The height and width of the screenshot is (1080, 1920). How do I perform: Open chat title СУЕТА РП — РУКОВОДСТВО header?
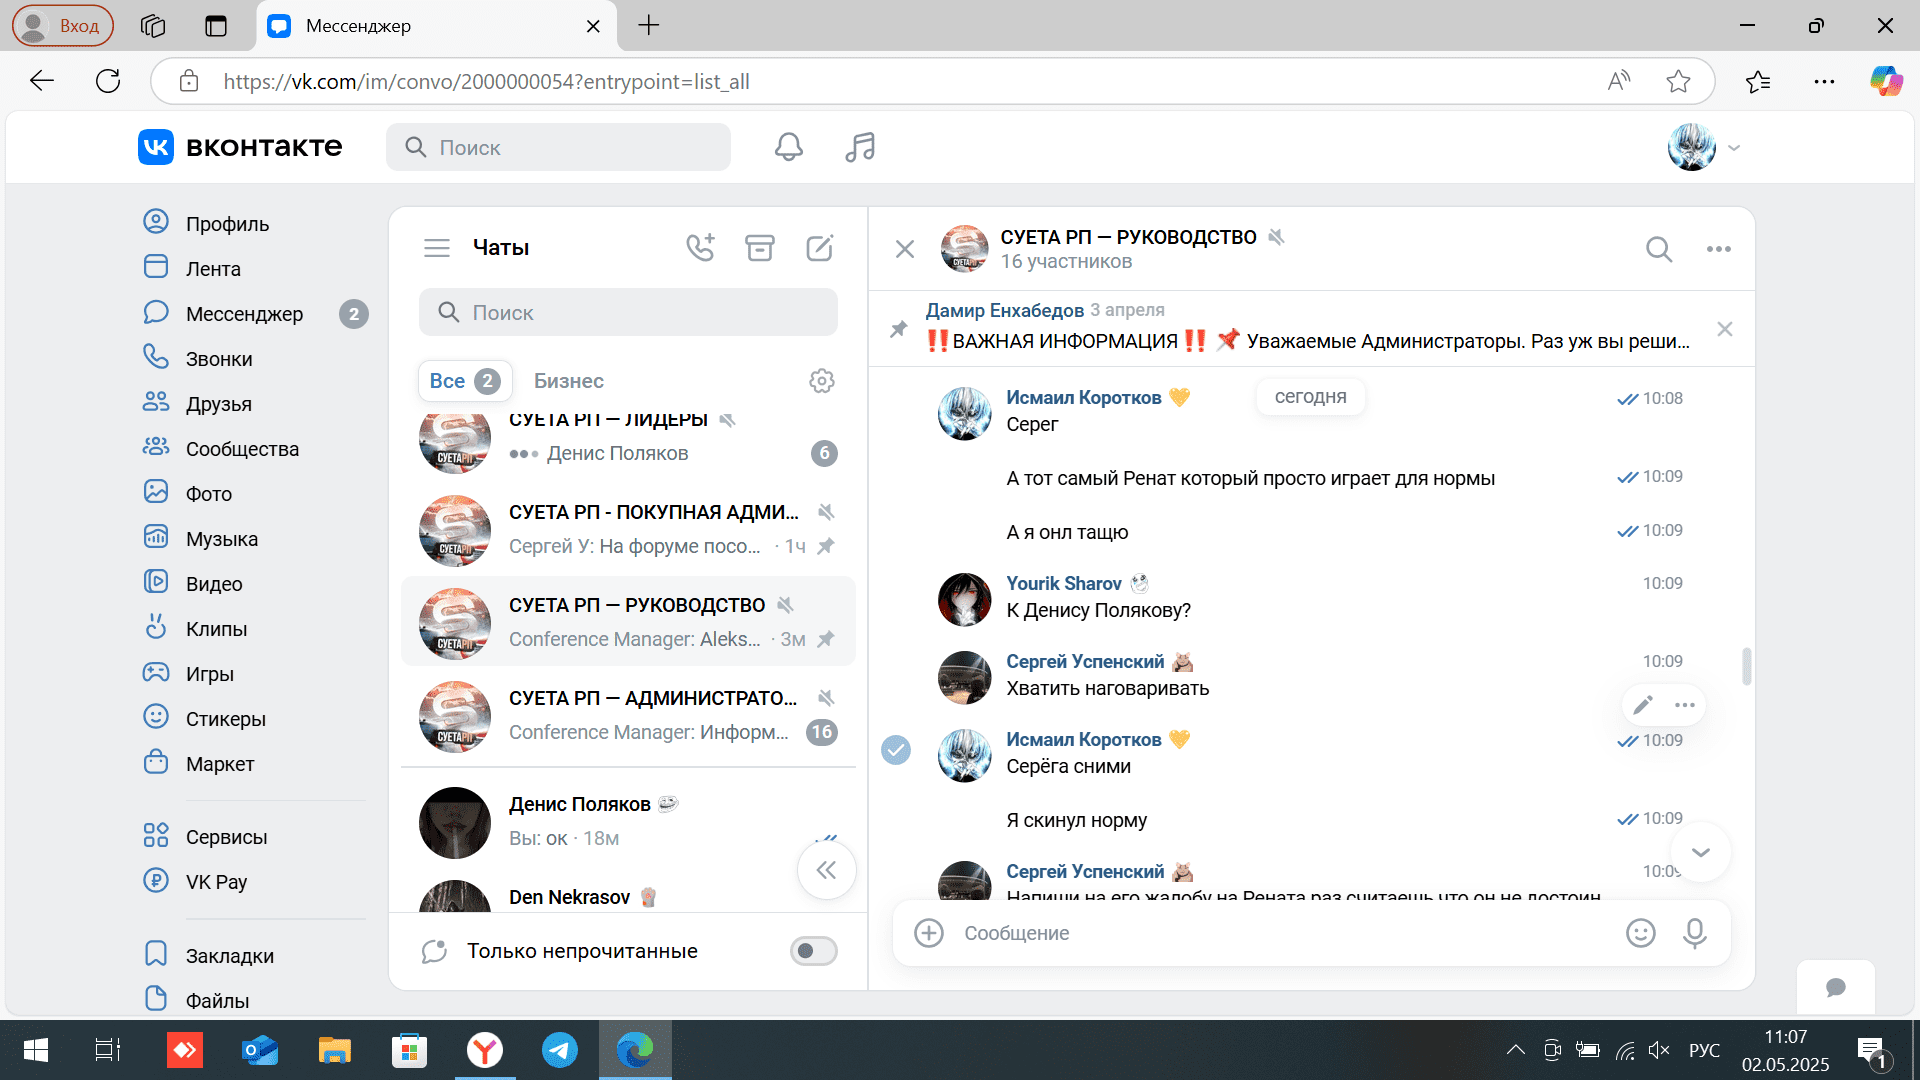pos(1128,237)
